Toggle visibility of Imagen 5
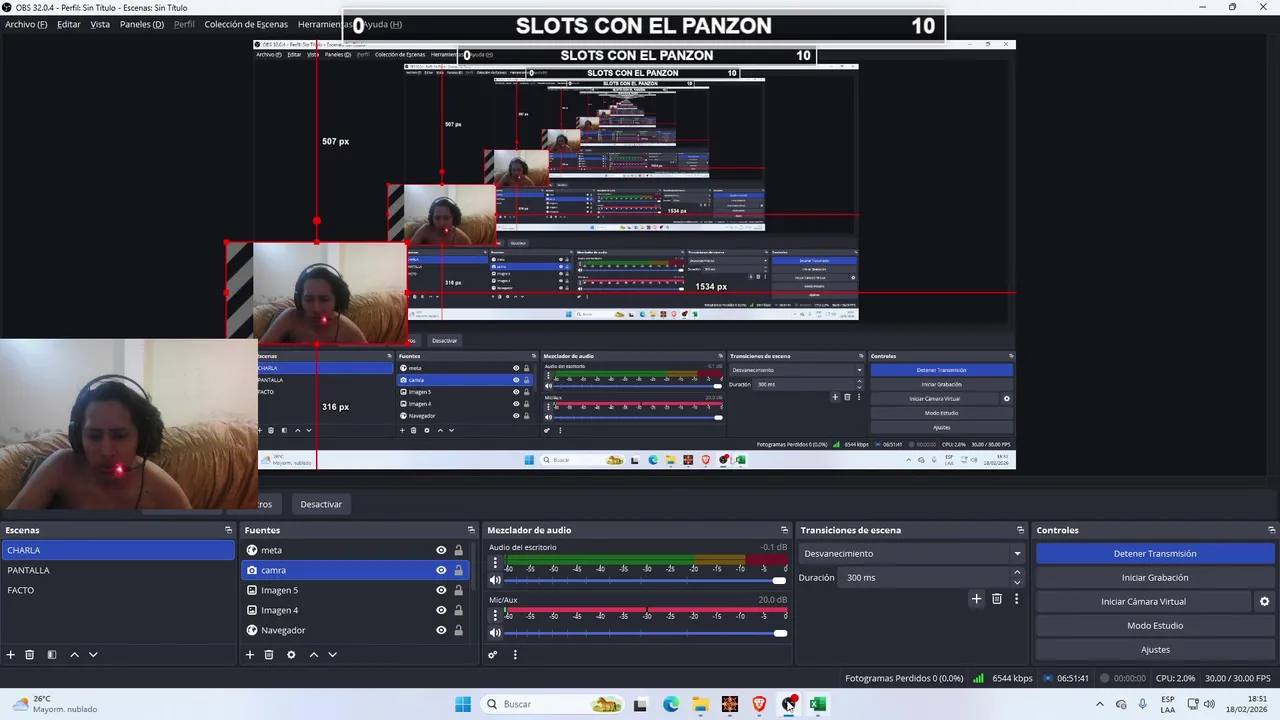Viewport: 1280px width, 720px height. pos(441,590)
